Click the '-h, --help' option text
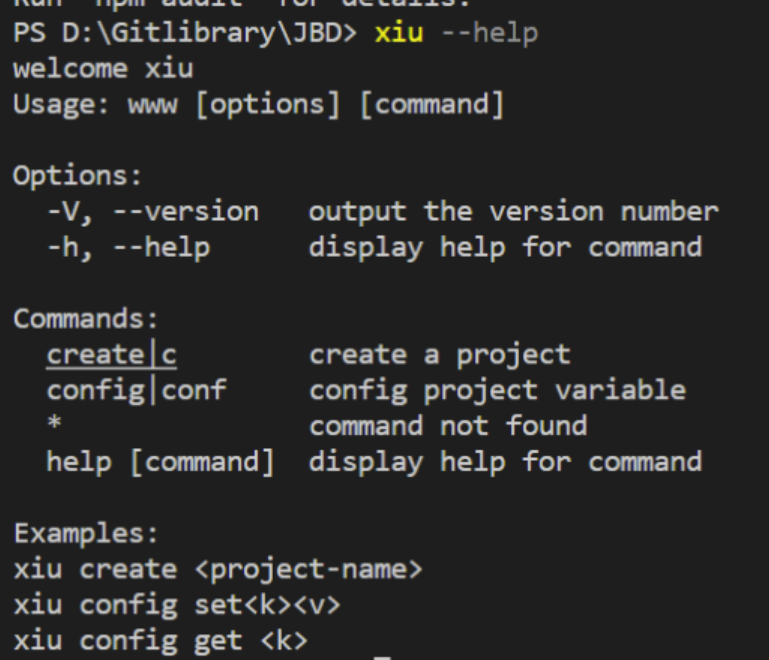The height and width of the screenshot is (660, 769). coord(128,247)
